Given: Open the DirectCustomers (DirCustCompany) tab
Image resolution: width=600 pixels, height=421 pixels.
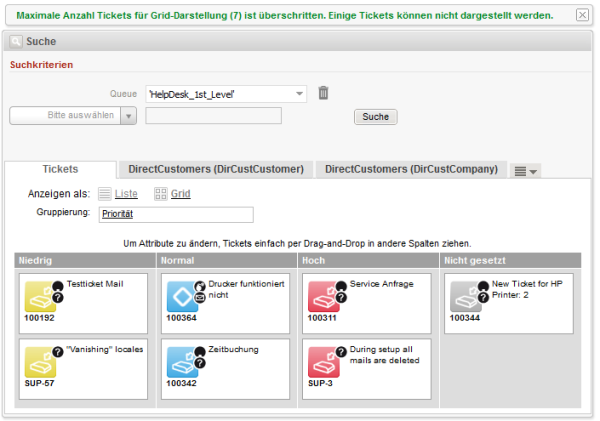Looking at the screenshot, I should pyautogui.click(x=411, y=170).
